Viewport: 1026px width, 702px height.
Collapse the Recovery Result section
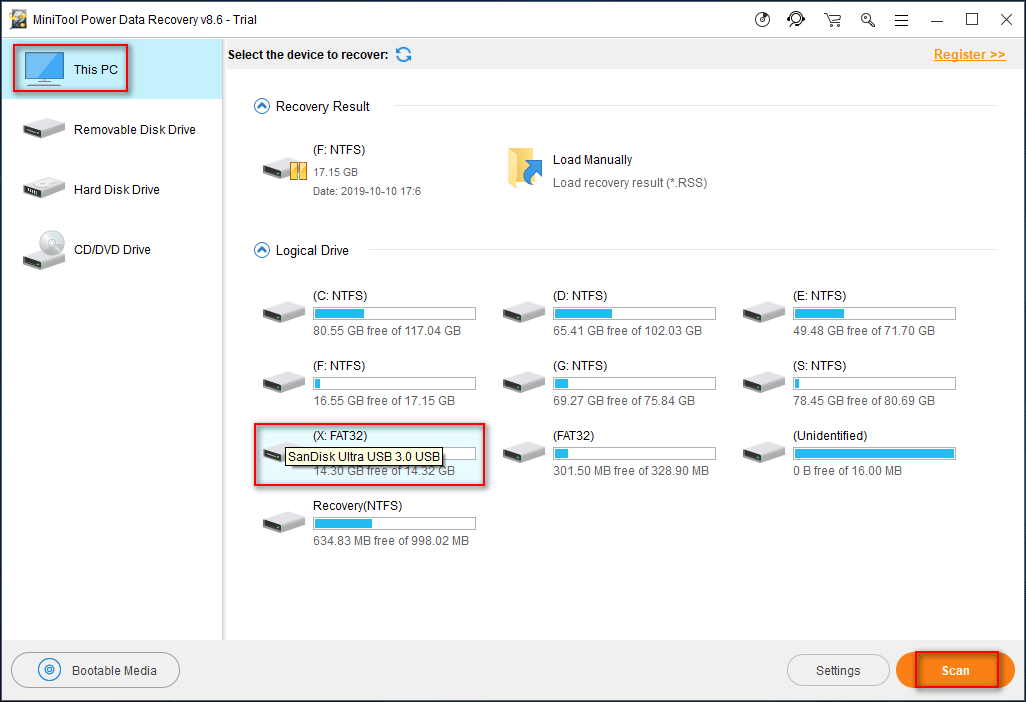click(x=262, y=106)
